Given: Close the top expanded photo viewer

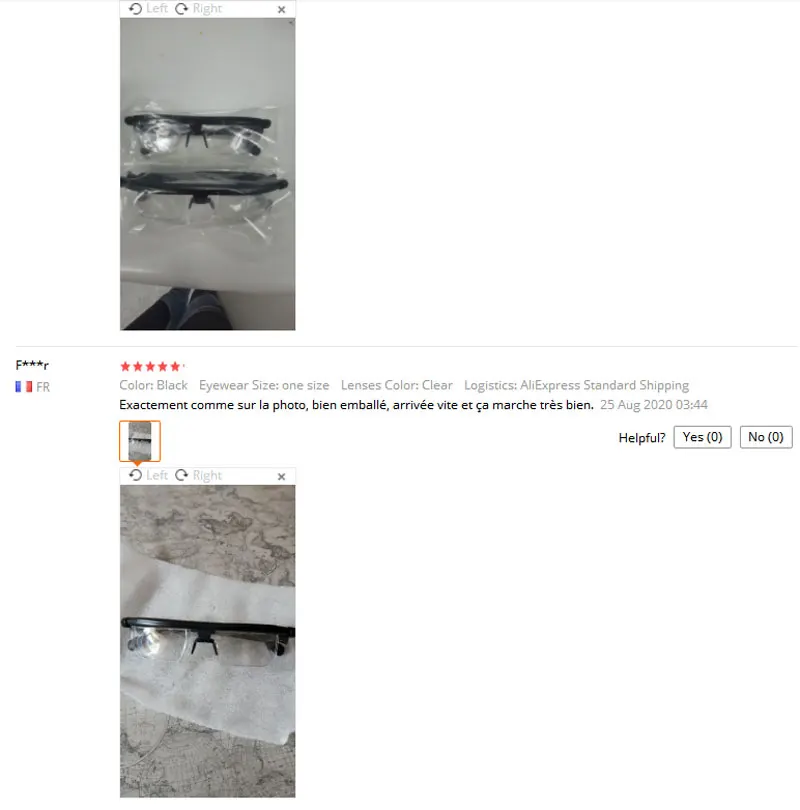Looking at the screenshot, I should [281, 10].
